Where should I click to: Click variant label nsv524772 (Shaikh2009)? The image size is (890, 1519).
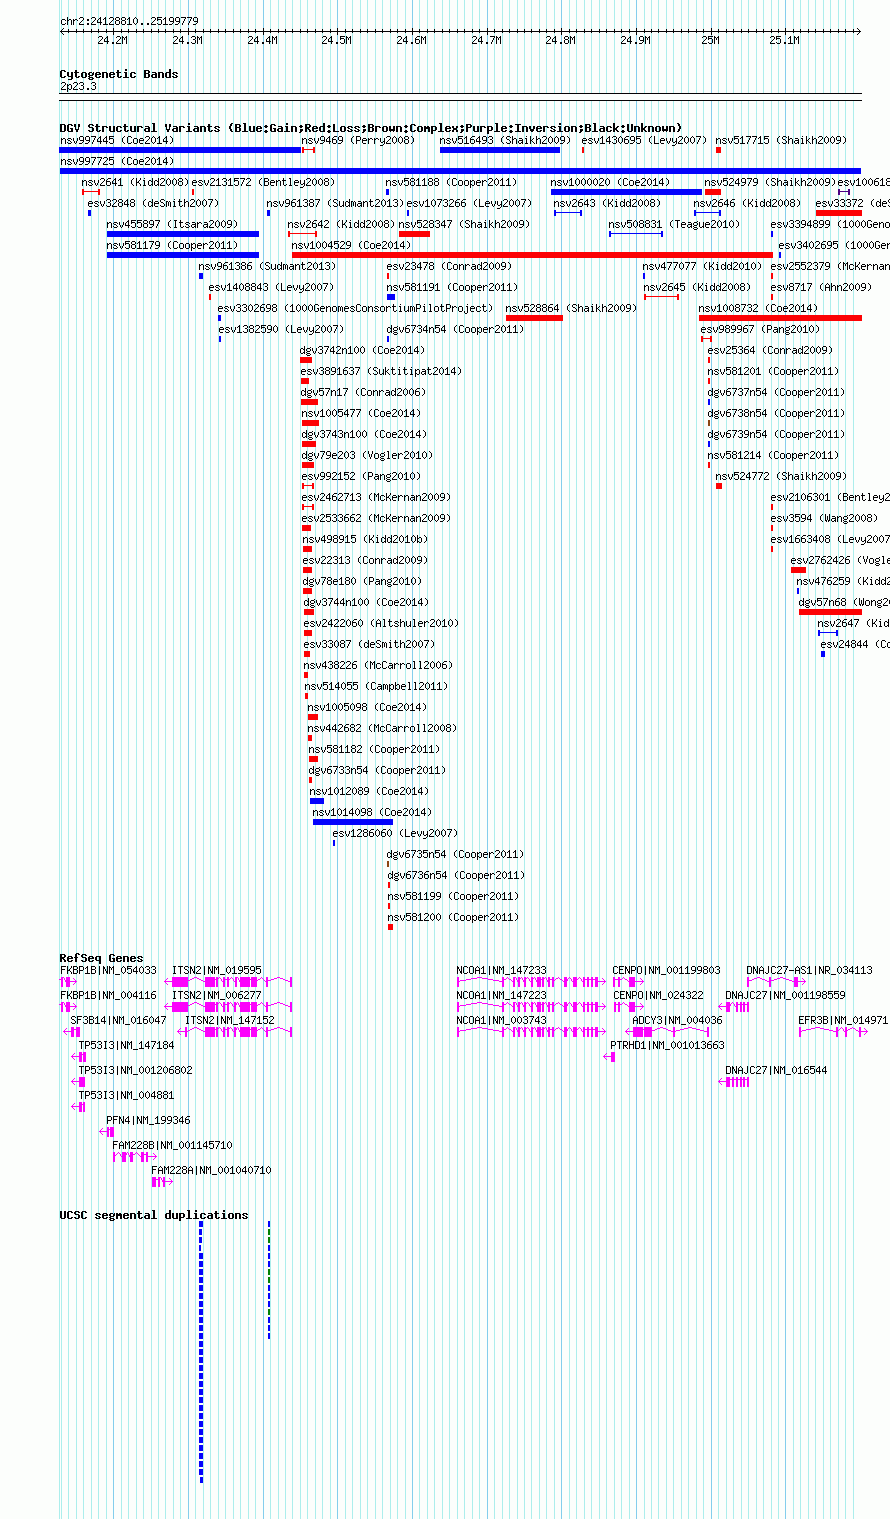click(x=780, y=477)
